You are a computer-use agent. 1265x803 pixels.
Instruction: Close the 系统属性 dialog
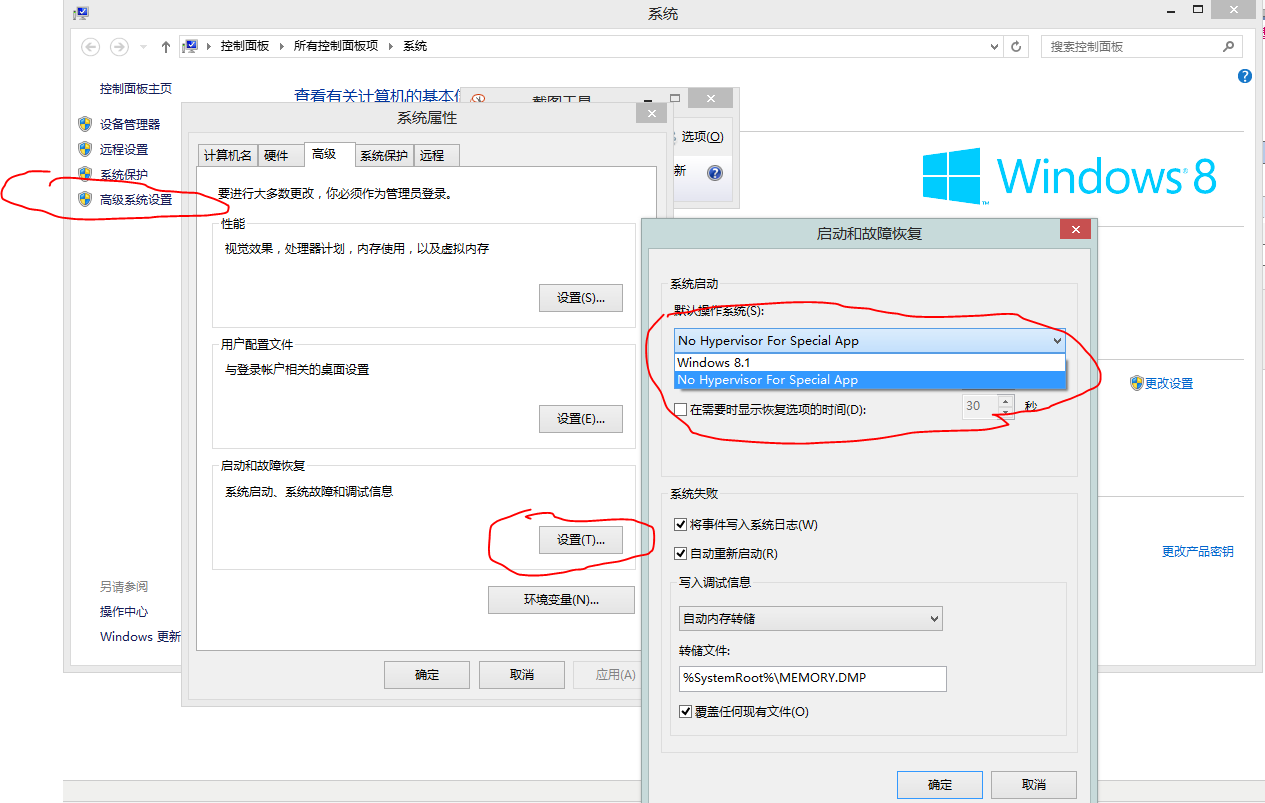pos(651,113)
